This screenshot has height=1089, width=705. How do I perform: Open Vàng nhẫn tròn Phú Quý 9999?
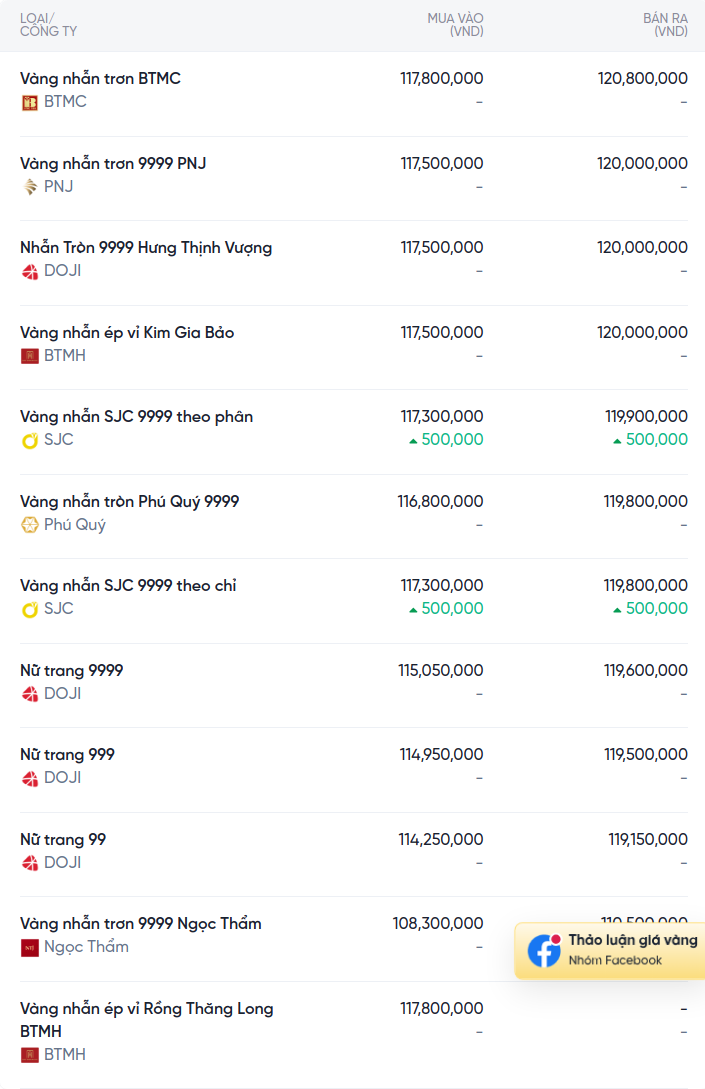tap(130, 501)
